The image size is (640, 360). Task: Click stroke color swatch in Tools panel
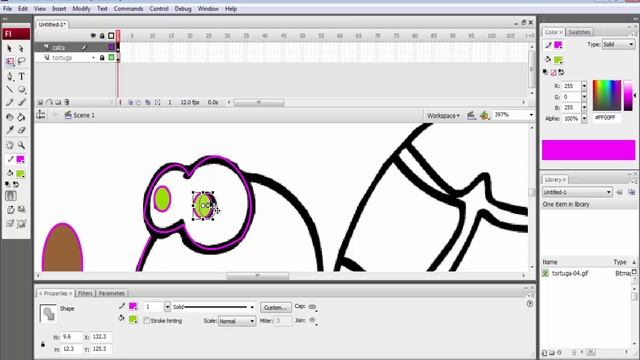coord(20,159)
